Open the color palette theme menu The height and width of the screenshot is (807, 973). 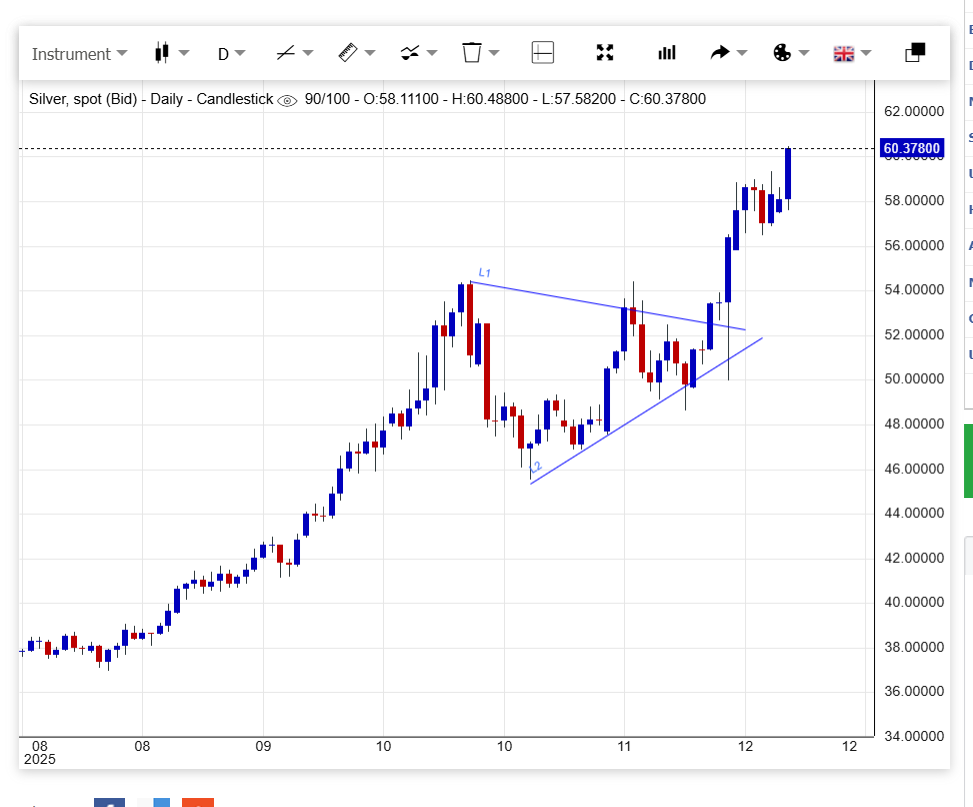(x=783, y=53)
